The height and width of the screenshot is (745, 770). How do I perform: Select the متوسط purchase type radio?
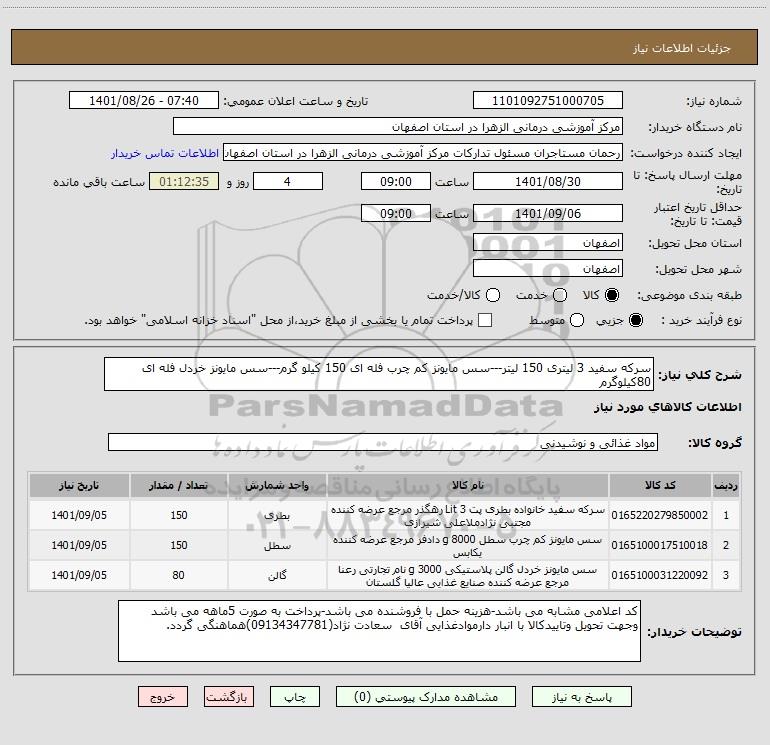(x=577, y=320)
